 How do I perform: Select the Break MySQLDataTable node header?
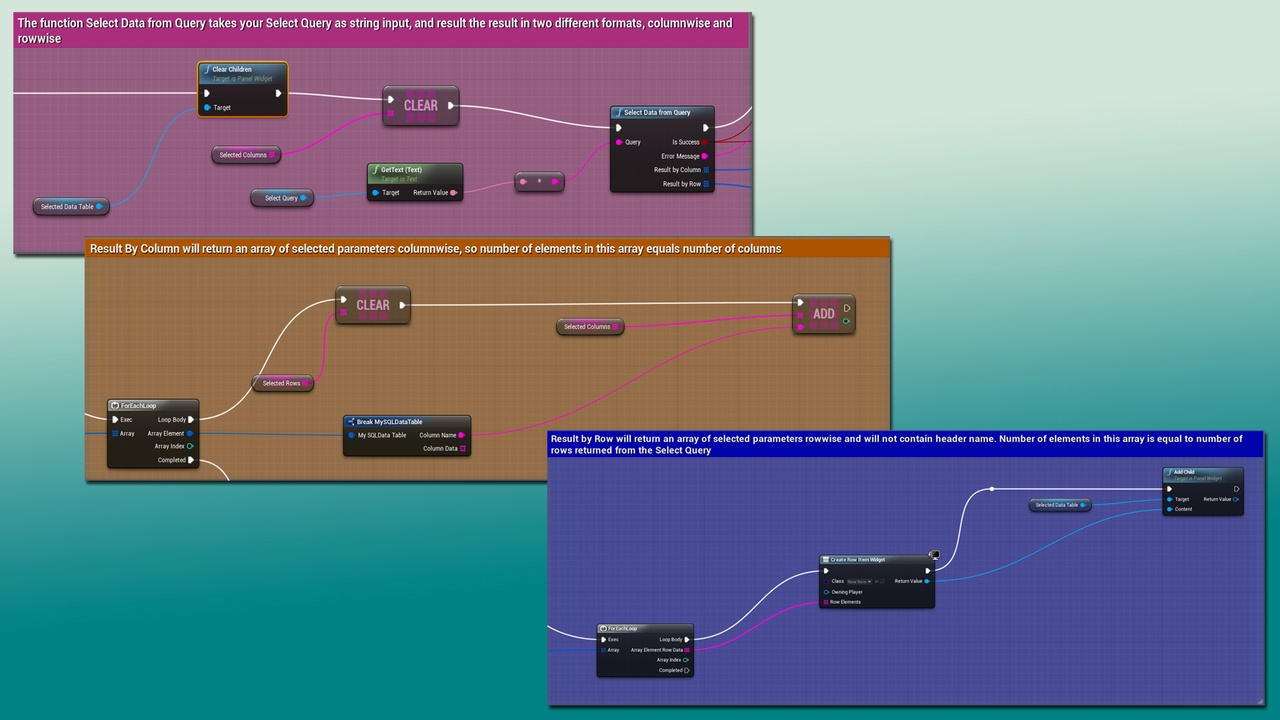point(407,422)
